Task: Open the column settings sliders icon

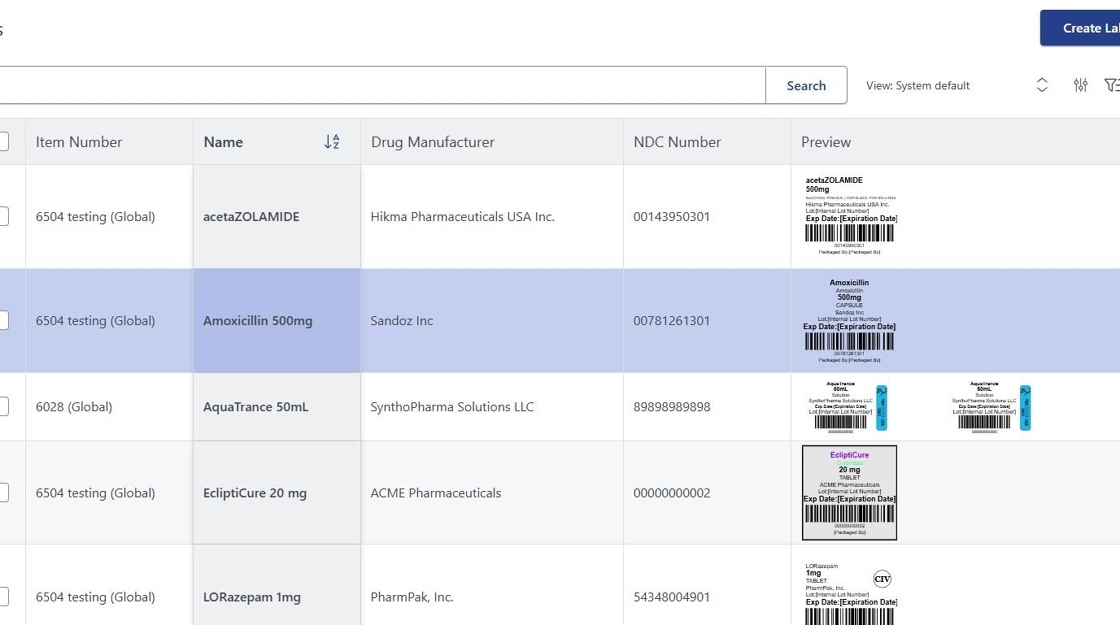Action: [x=1080, y=85]
